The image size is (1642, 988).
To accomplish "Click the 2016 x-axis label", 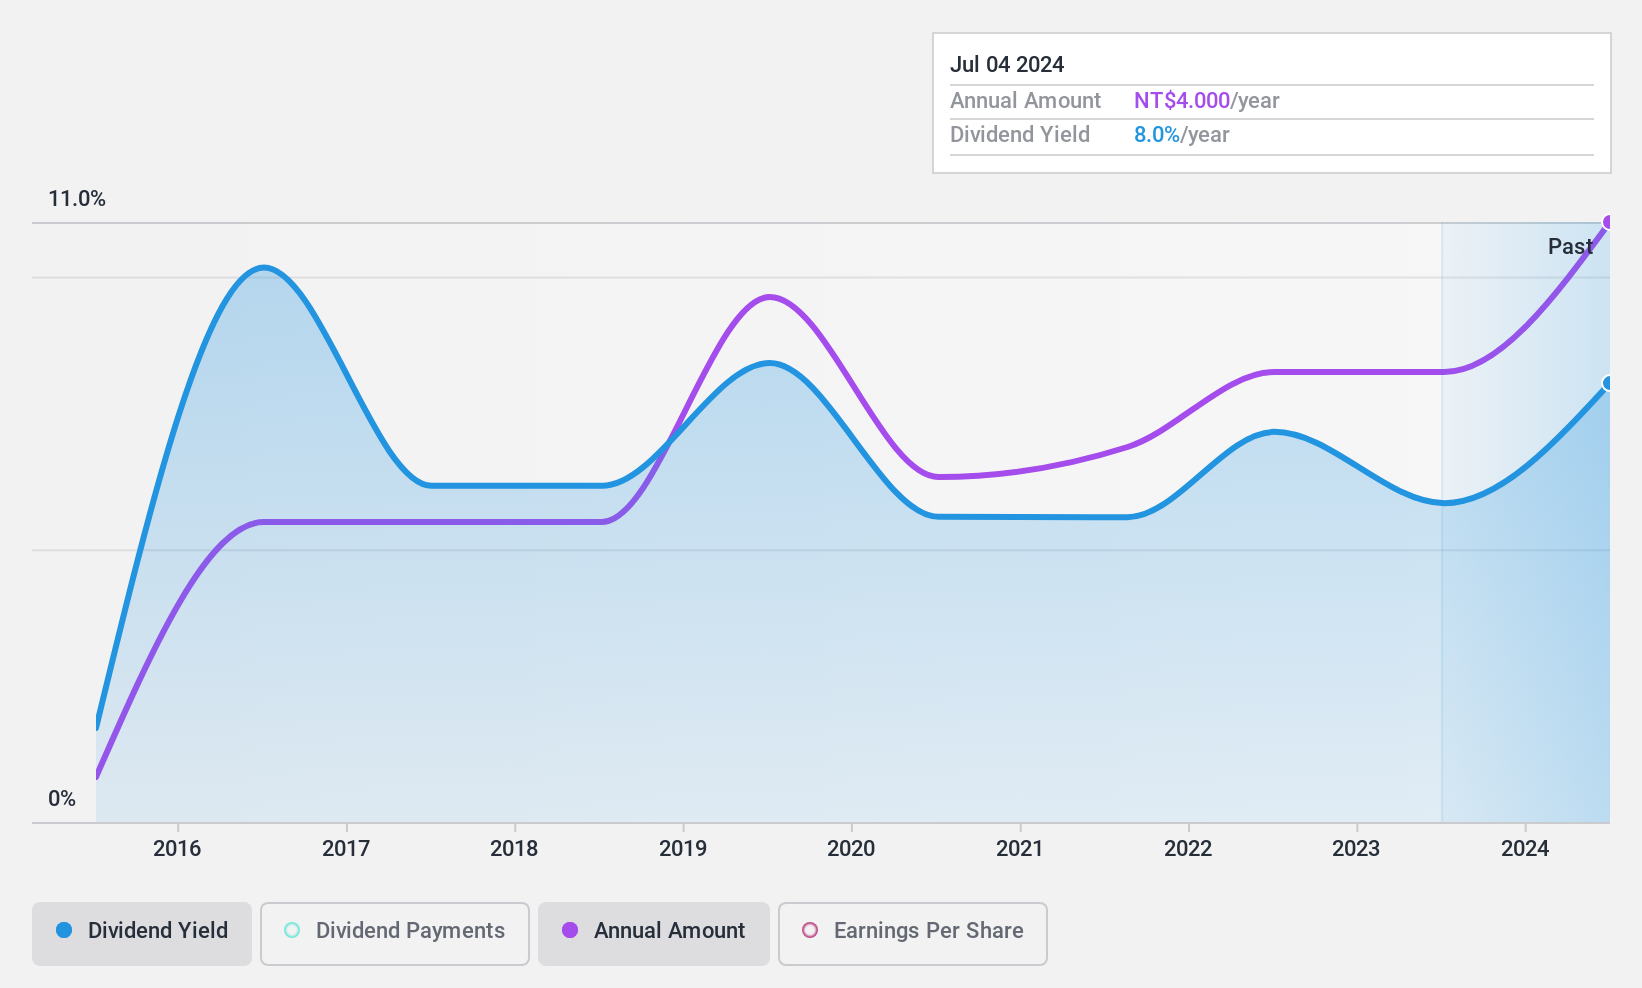I will 177,849.
